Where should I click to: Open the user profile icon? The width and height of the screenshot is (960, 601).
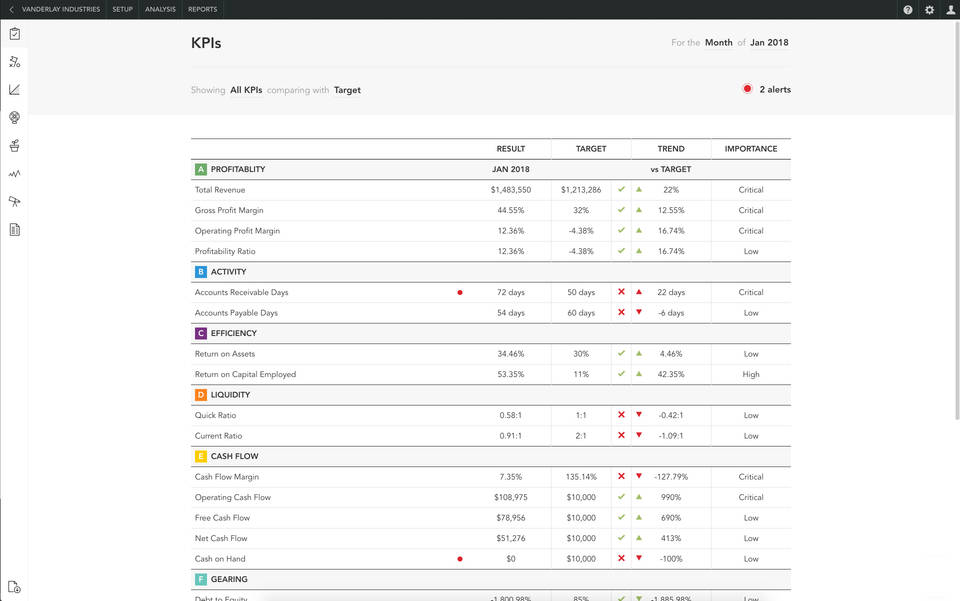click(951, 10)
